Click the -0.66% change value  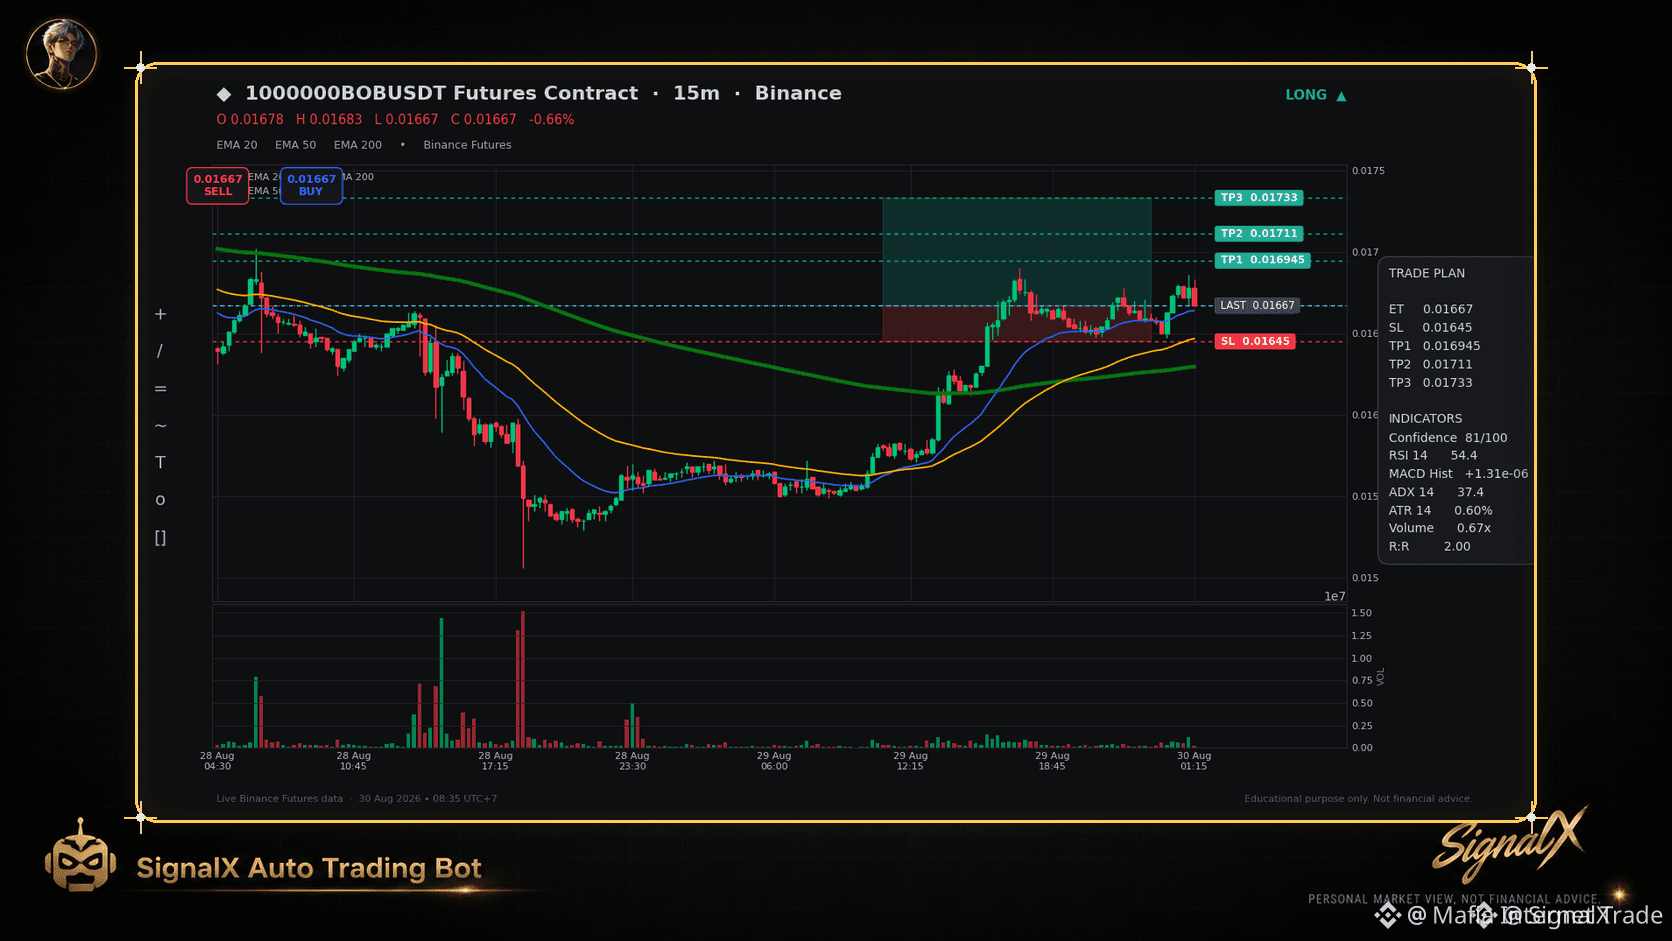[551, 120]
